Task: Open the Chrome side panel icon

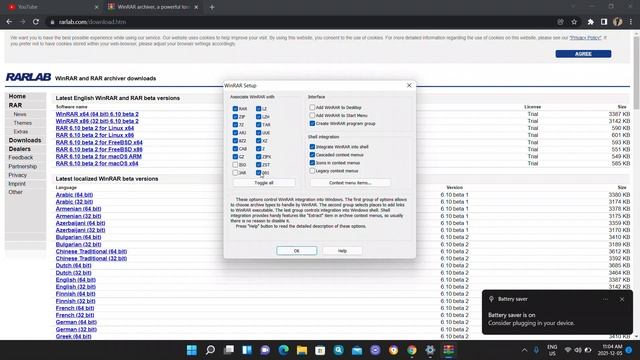Action: click(604, 22)
